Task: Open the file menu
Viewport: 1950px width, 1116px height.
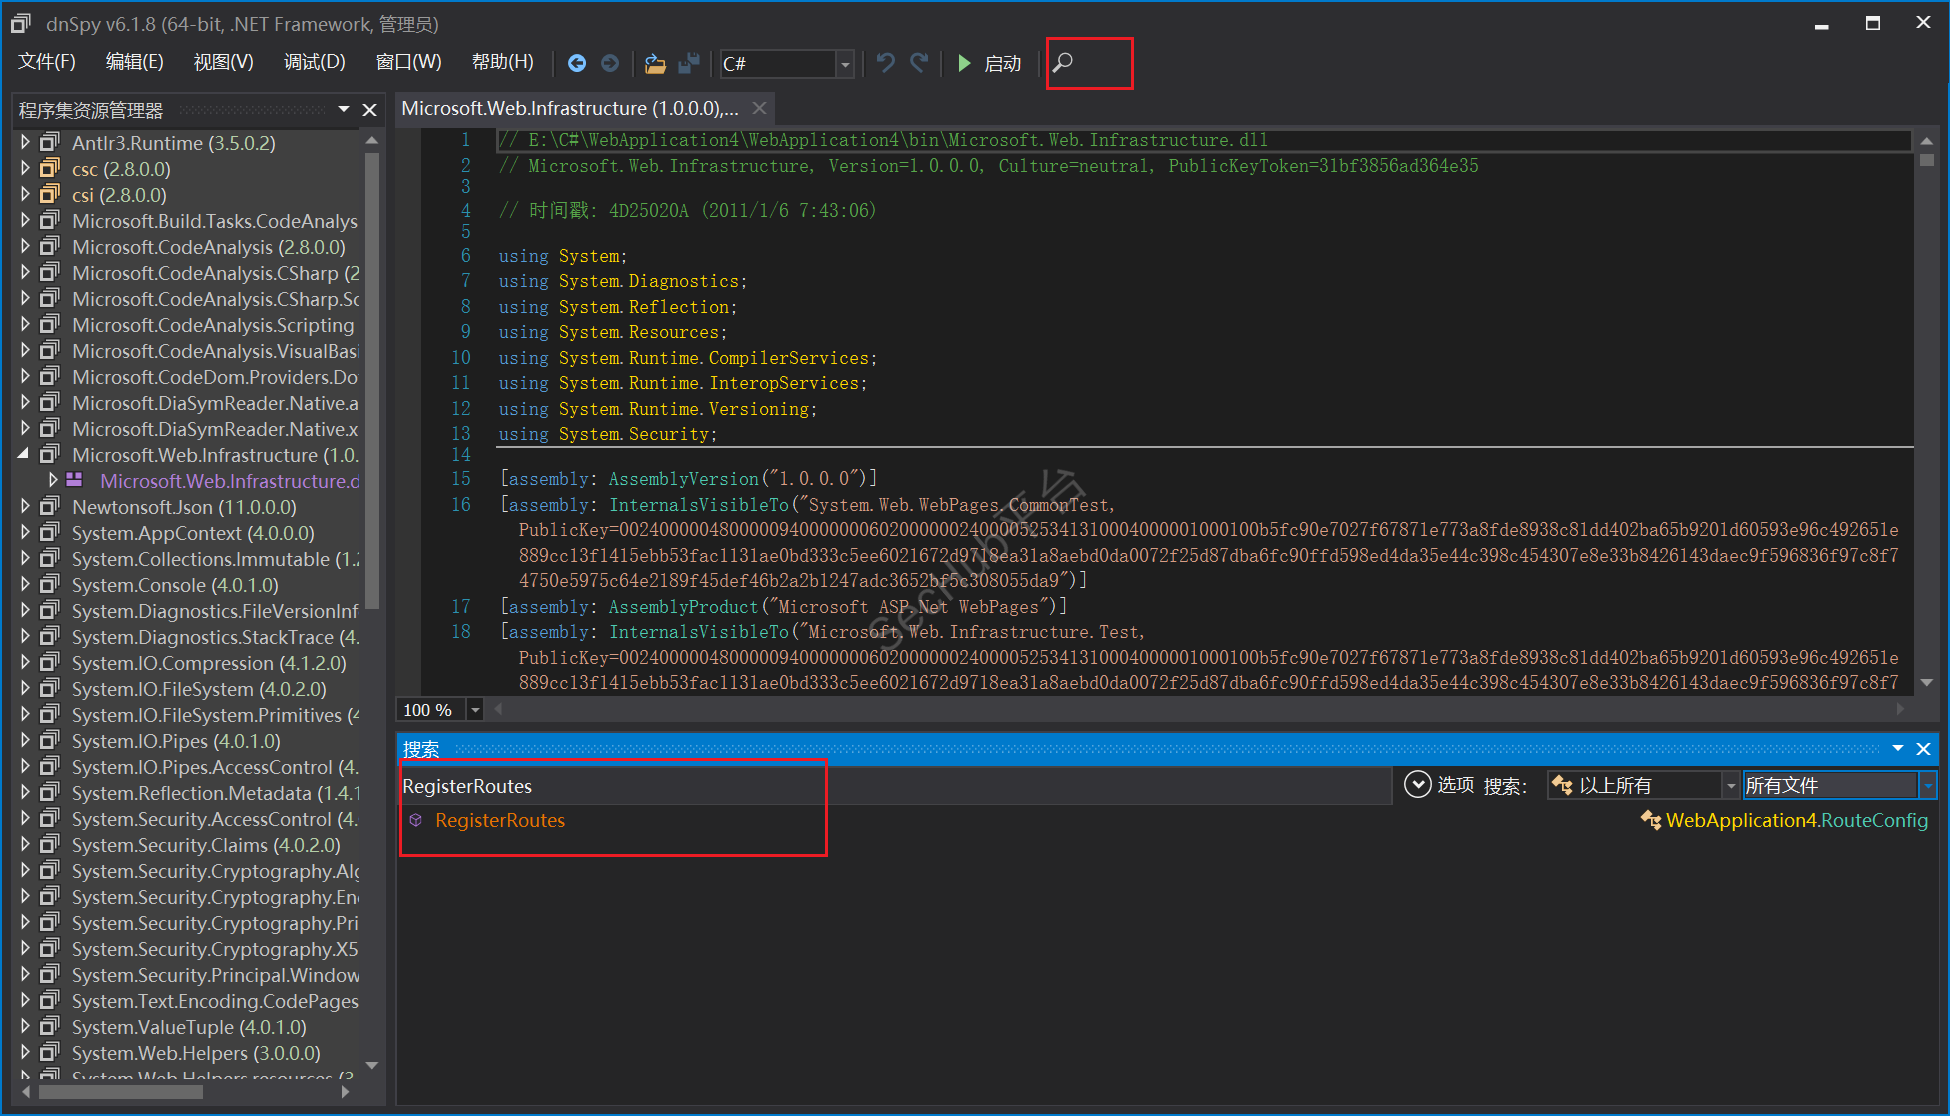Action: pos(46,62)
